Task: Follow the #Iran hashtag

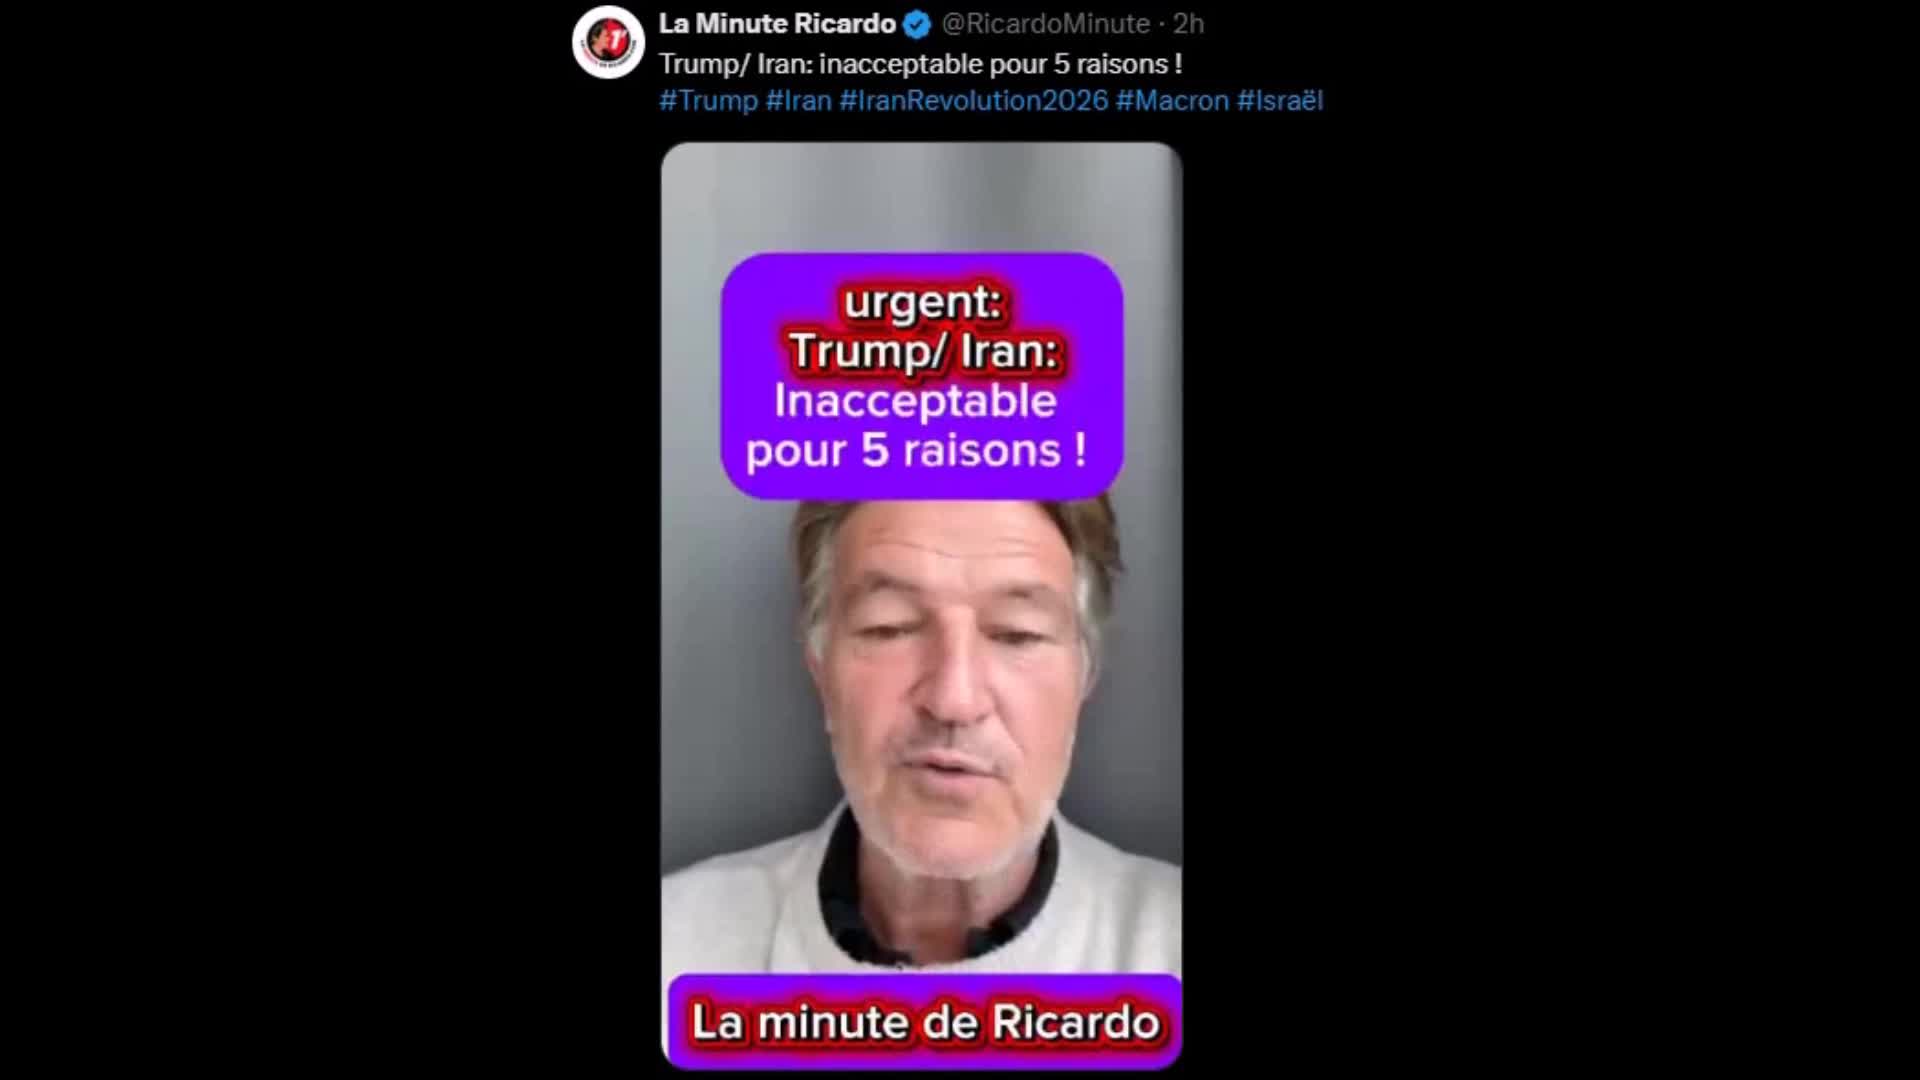Action: (x=798, y=101)
